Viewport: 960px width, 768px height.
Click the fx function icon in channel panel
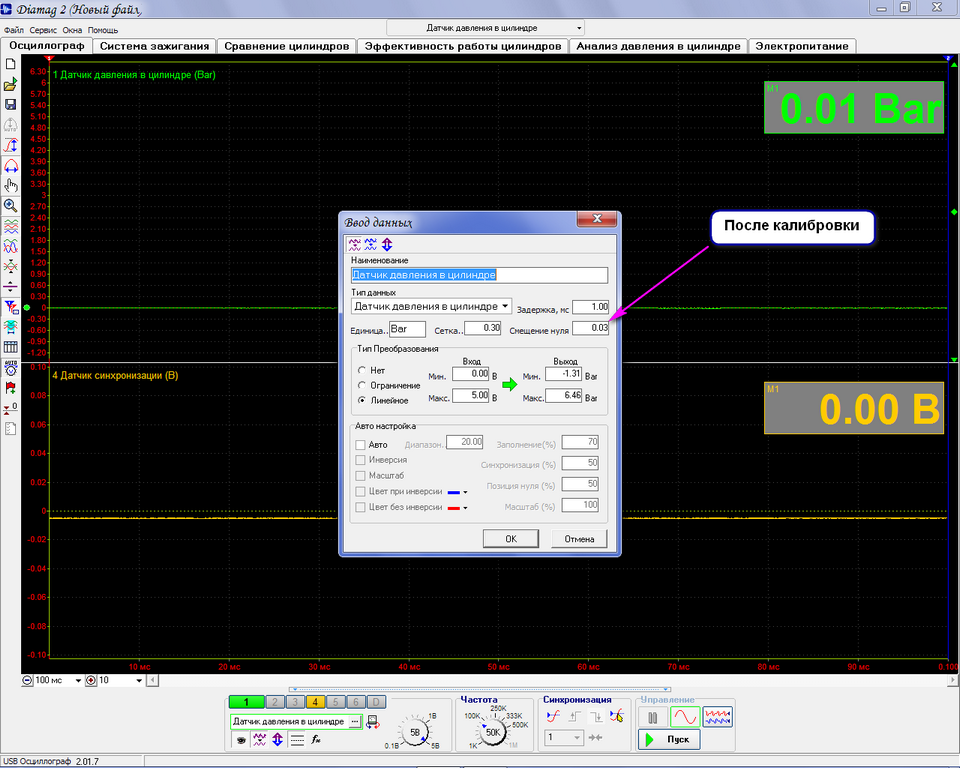pyautogui.click(x=316, y=740)
